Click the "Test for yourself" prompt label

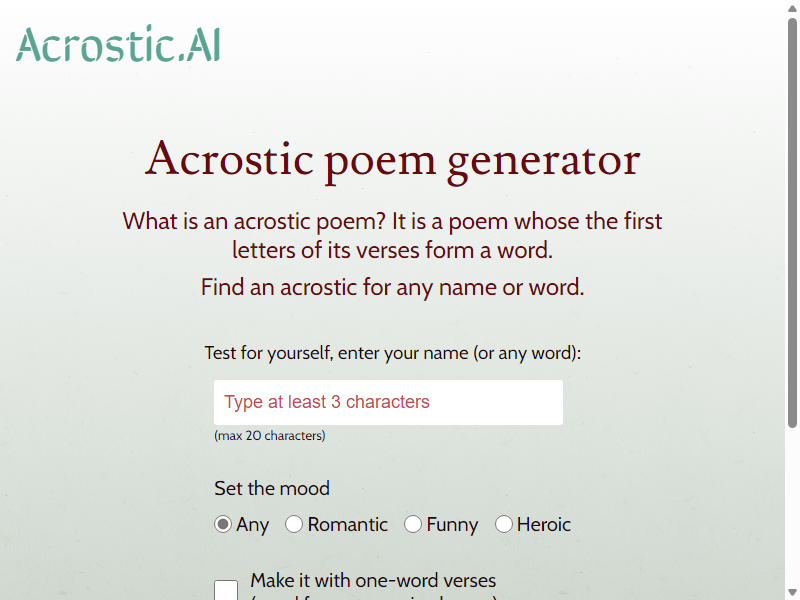pos(392,353)
